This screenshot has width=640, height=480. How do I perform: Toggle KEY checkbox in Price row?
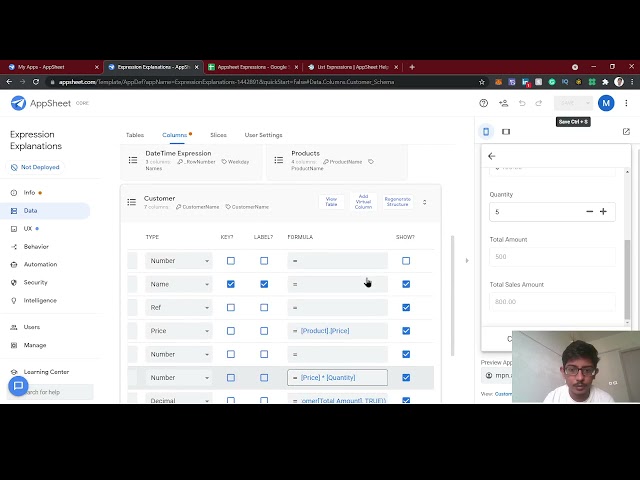click(231, 331)
